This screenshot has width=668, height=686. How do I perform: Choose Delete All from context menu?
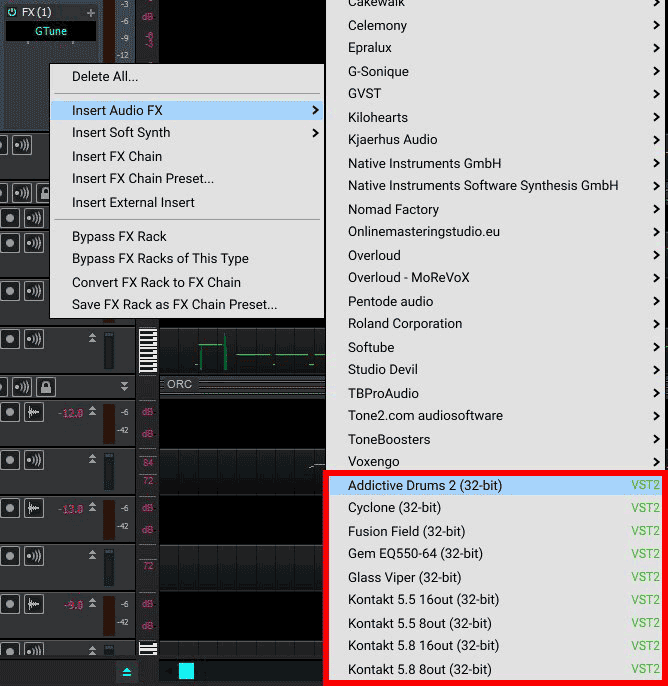[x=105, y=76]
